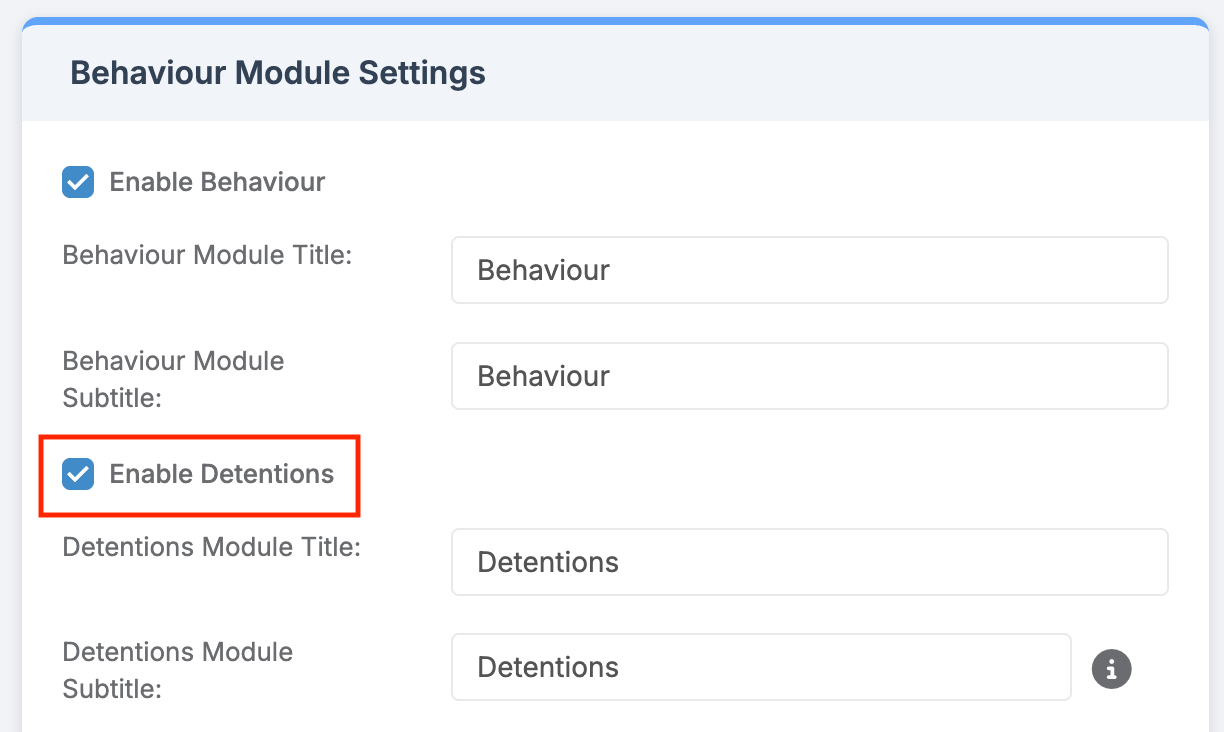Click the white checkmark in Enable Behaviour box
Screen dimensions: 1224x732
pos(78,182)
